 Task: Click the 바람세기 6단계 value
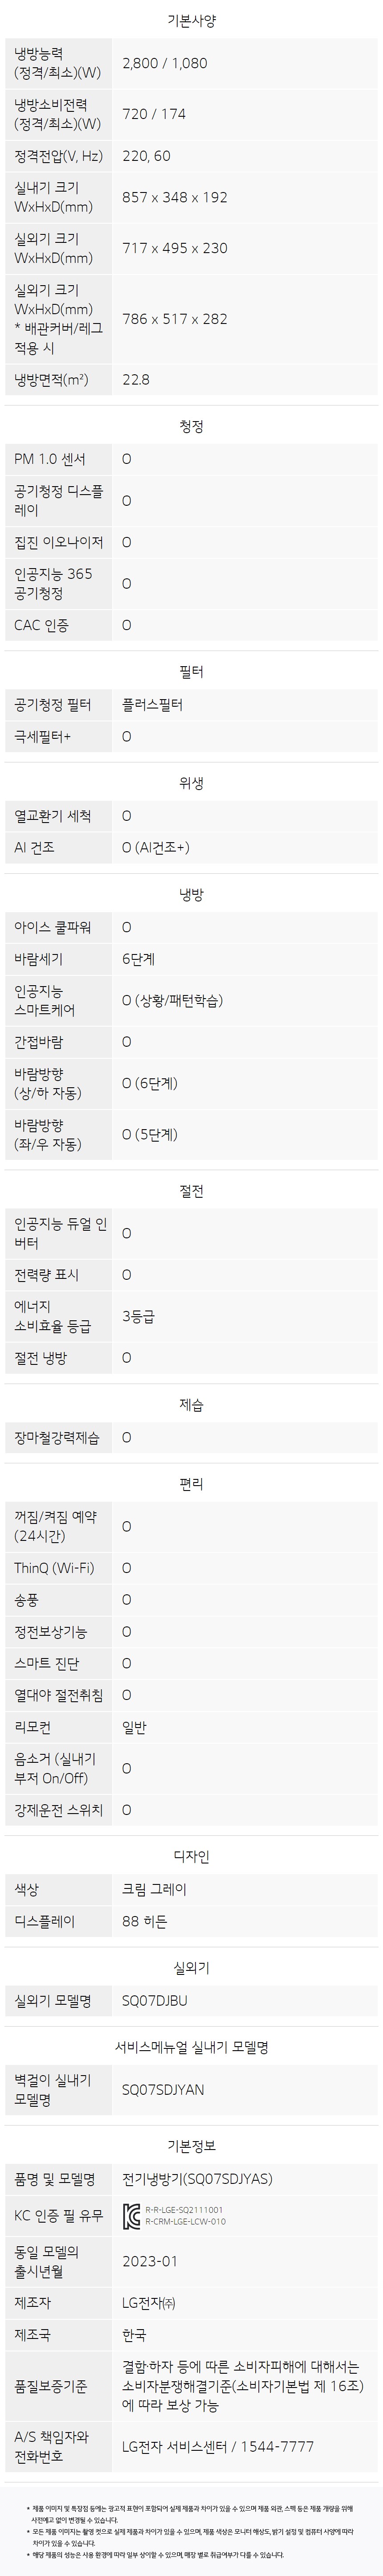pyautogui.click(x=138, y=959)
